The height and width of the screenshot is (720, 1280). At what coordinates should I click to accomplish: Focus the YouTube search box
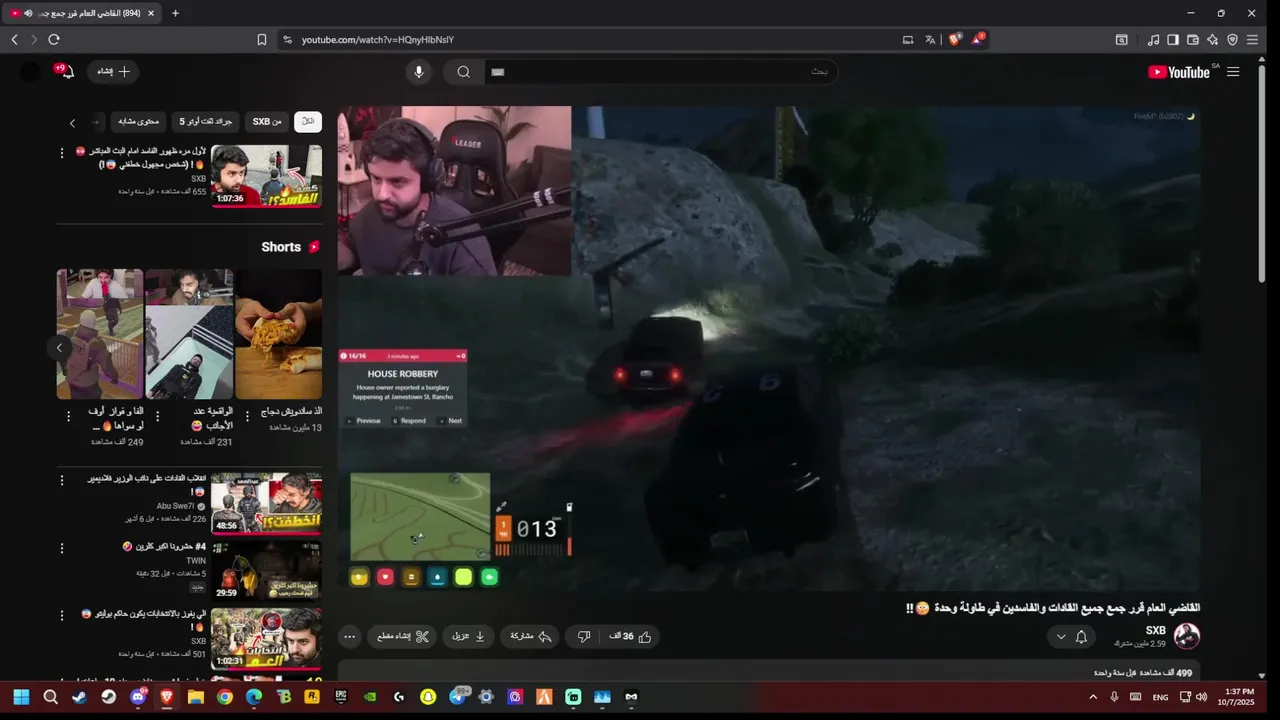coord(660,72)
